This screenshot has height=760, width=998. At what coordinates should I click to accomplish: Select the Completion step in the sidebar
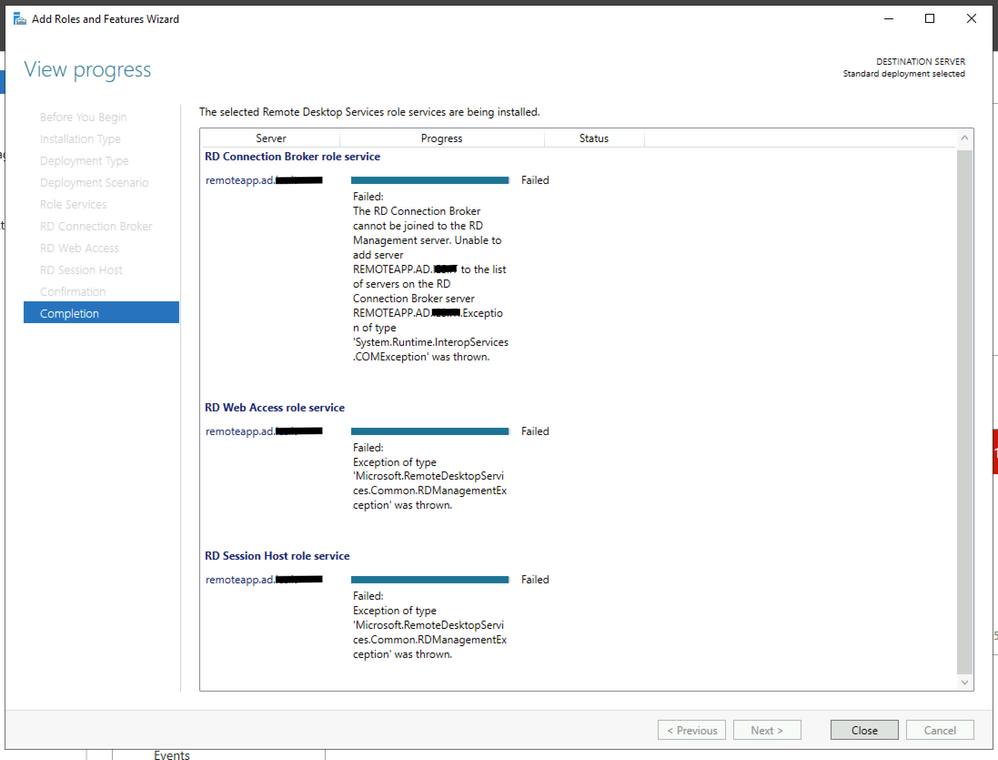pyautogui.click(x=101, y=313)
